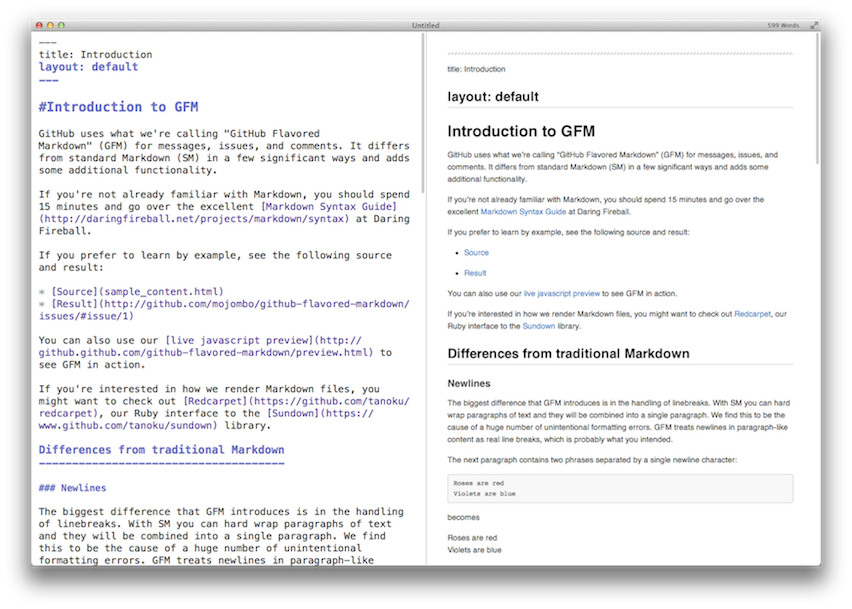Open the Sundown link in preview
The width and height of the screenshot is (852, 609).
[x=538, y=326]
